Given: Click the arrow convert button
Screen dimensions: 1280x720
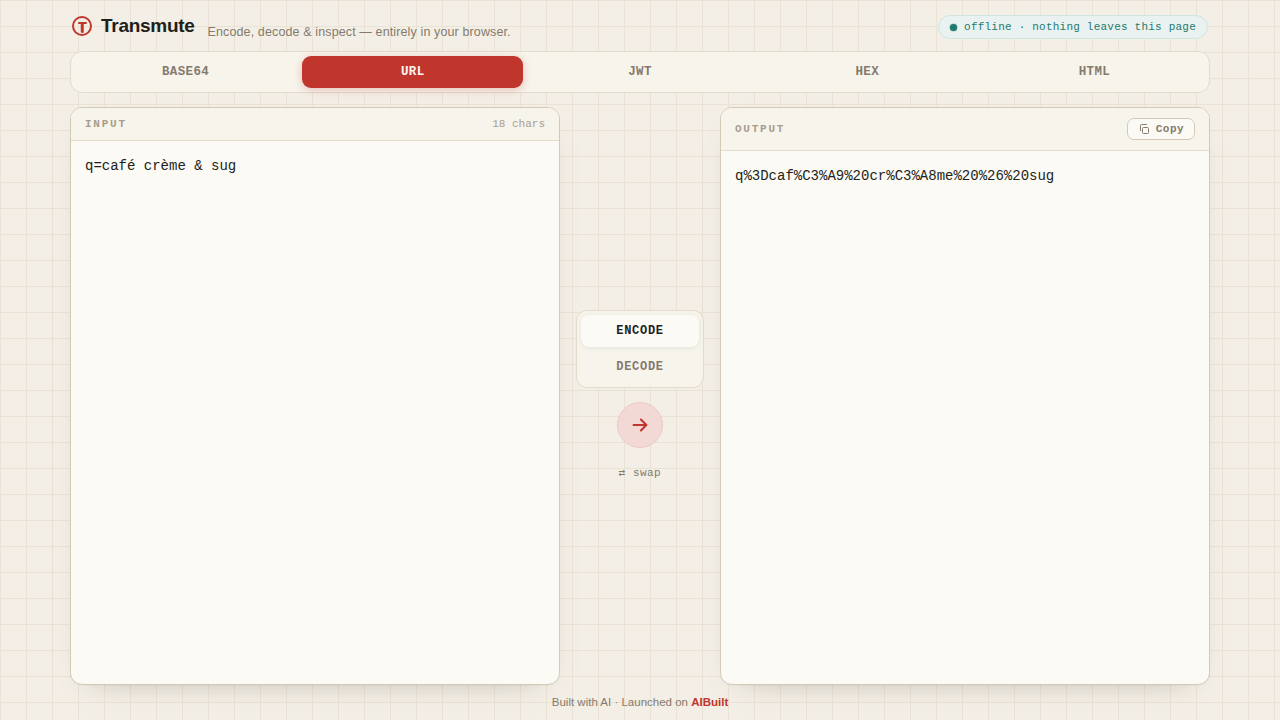Looking at the screenshot, I should click(640, 425).
